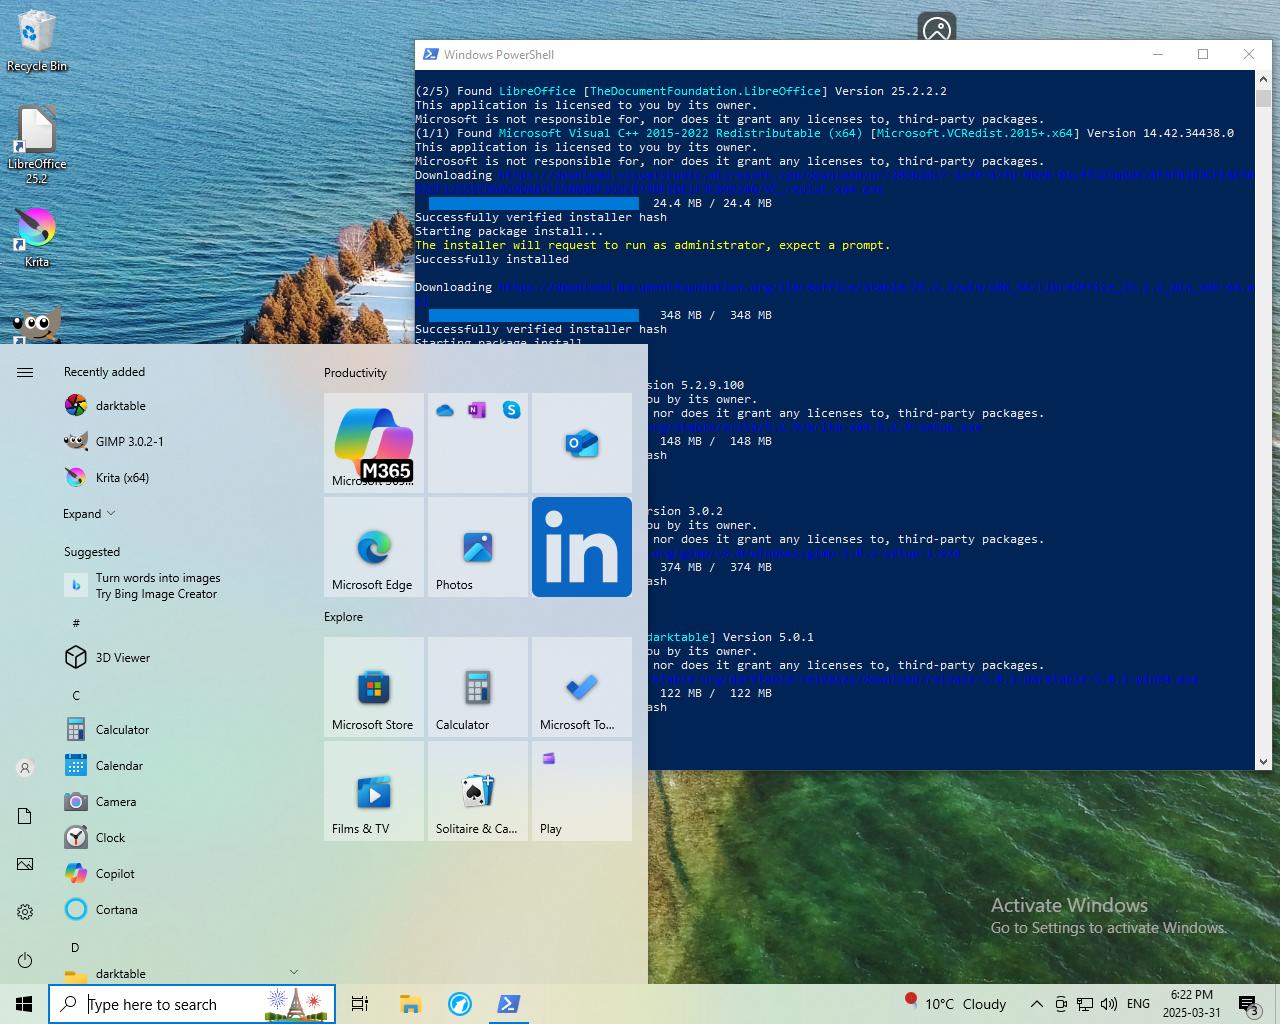Image resolution: width=1280 pixels, height=1024 pixels.
Task: Open the Recycle Bin desktop icon
Action: tap(37, 41)
